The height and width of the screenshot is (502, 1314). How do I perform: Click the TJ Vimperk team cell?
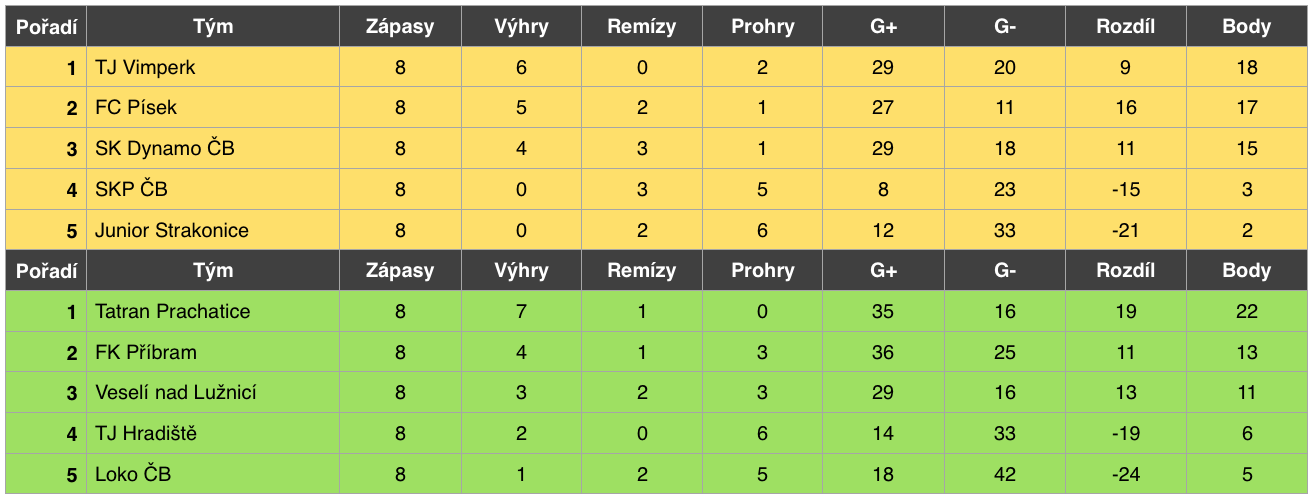(x=213, y=67)
